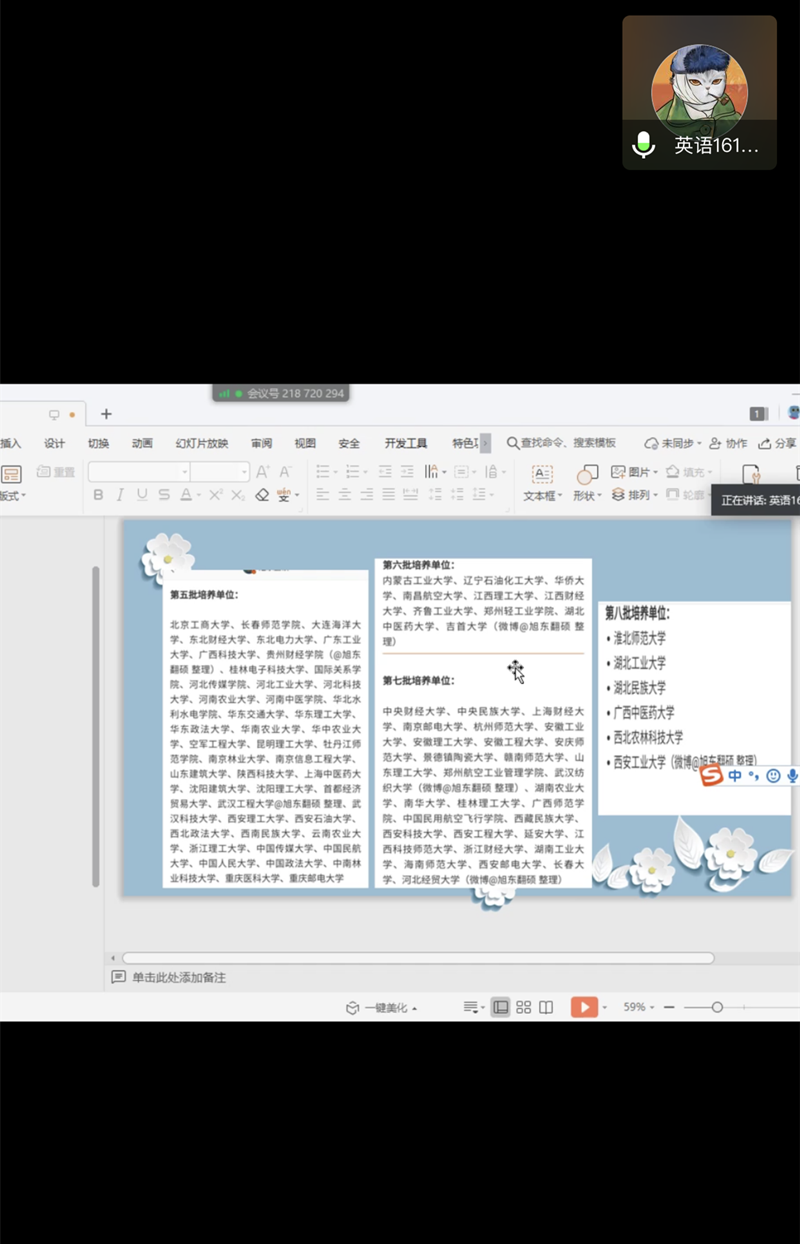800x1244 pixels.
Task: Open the 开发工具 developer tools tab
Action: pyautogui.click(x=405, y=443)
